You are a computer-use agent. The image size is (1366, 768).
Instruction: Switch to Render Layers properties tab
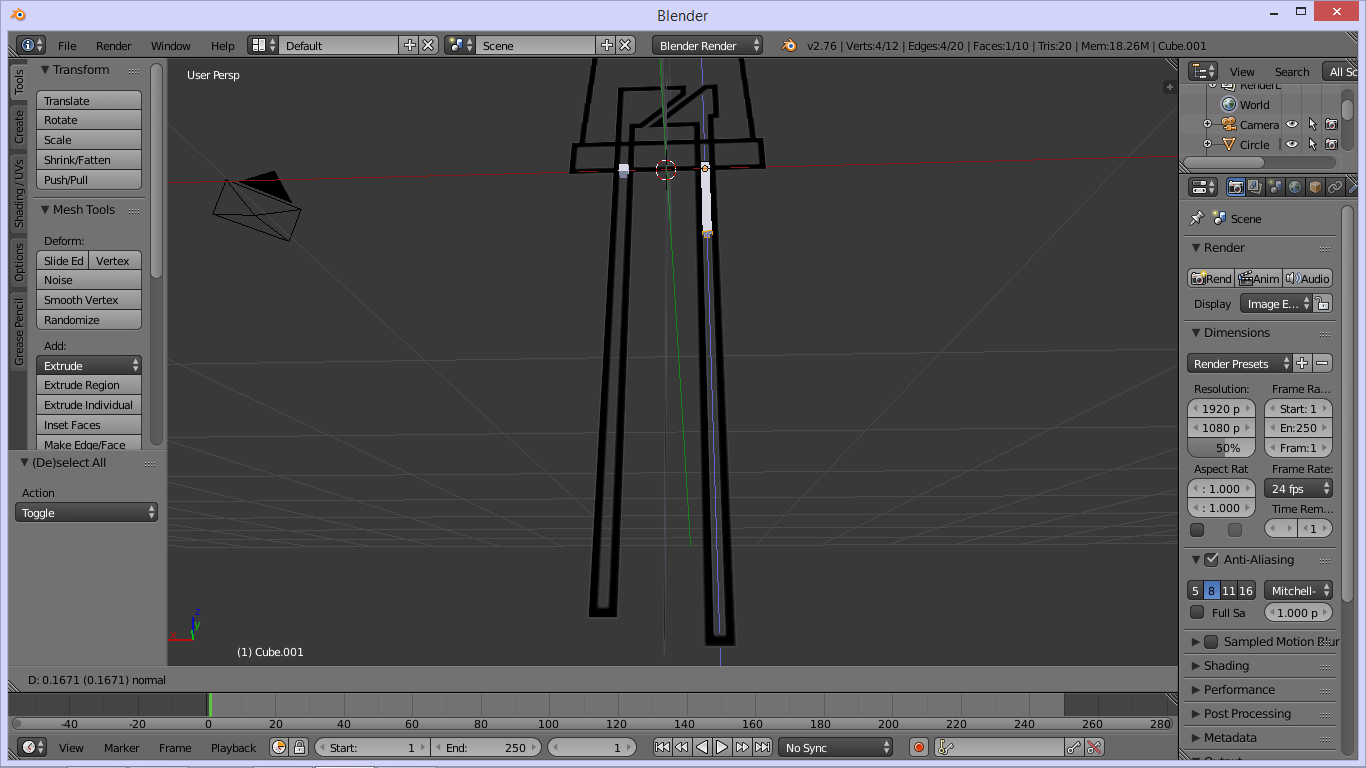(1255, 187)
